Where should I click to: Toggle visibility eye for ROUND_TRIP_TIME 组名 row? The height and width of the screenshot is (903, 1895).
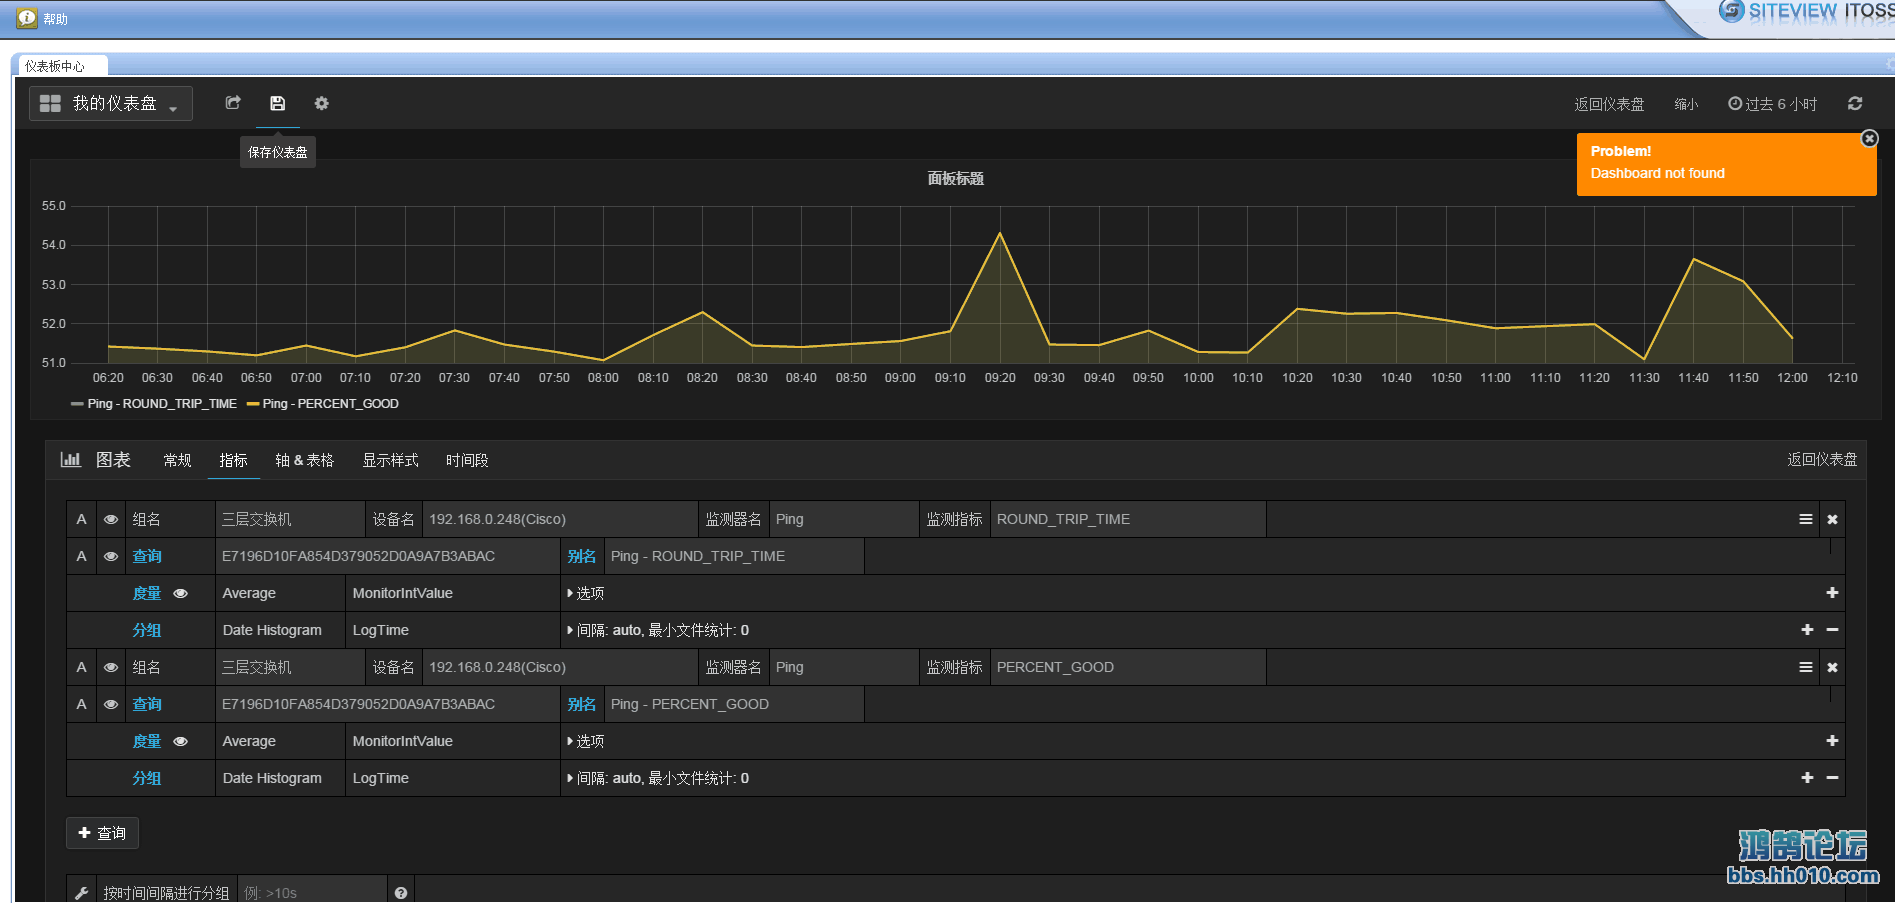(111, 519)
